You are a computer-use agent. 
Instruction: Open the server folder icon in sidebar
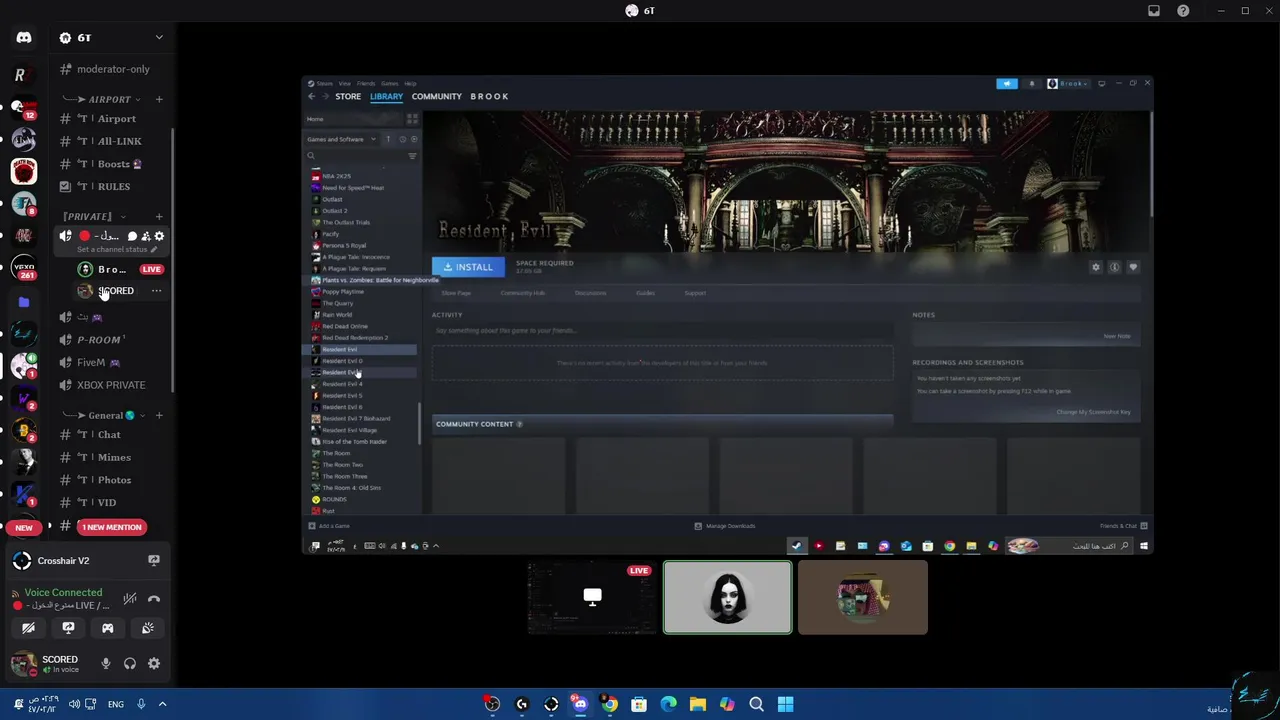pyautogui.click(x=24, y=301)
